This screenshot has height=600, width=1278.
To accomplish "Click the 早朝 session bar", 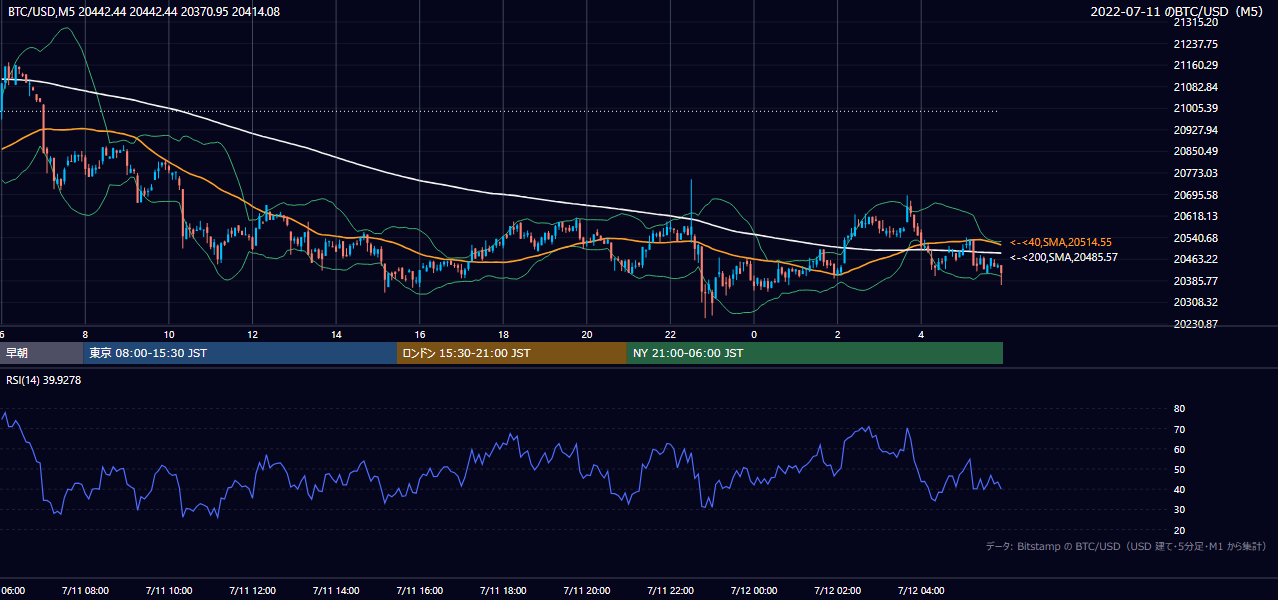I will (42, 353).
